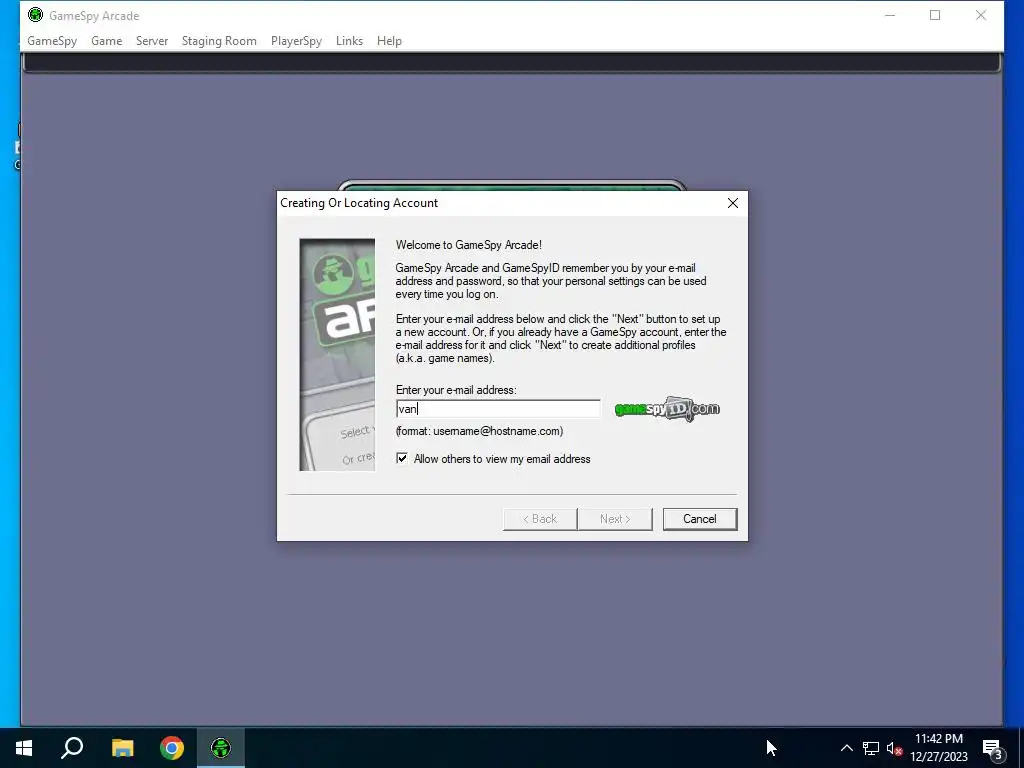Maximize the GameSpy Arcade window
Screen dimensions: 1024x768
click(935, 15)
